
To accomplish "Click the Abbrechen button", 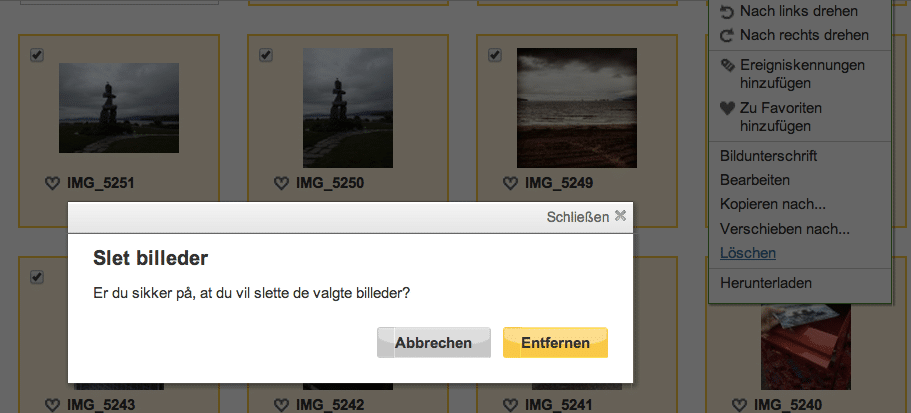I will pos(433,343).
